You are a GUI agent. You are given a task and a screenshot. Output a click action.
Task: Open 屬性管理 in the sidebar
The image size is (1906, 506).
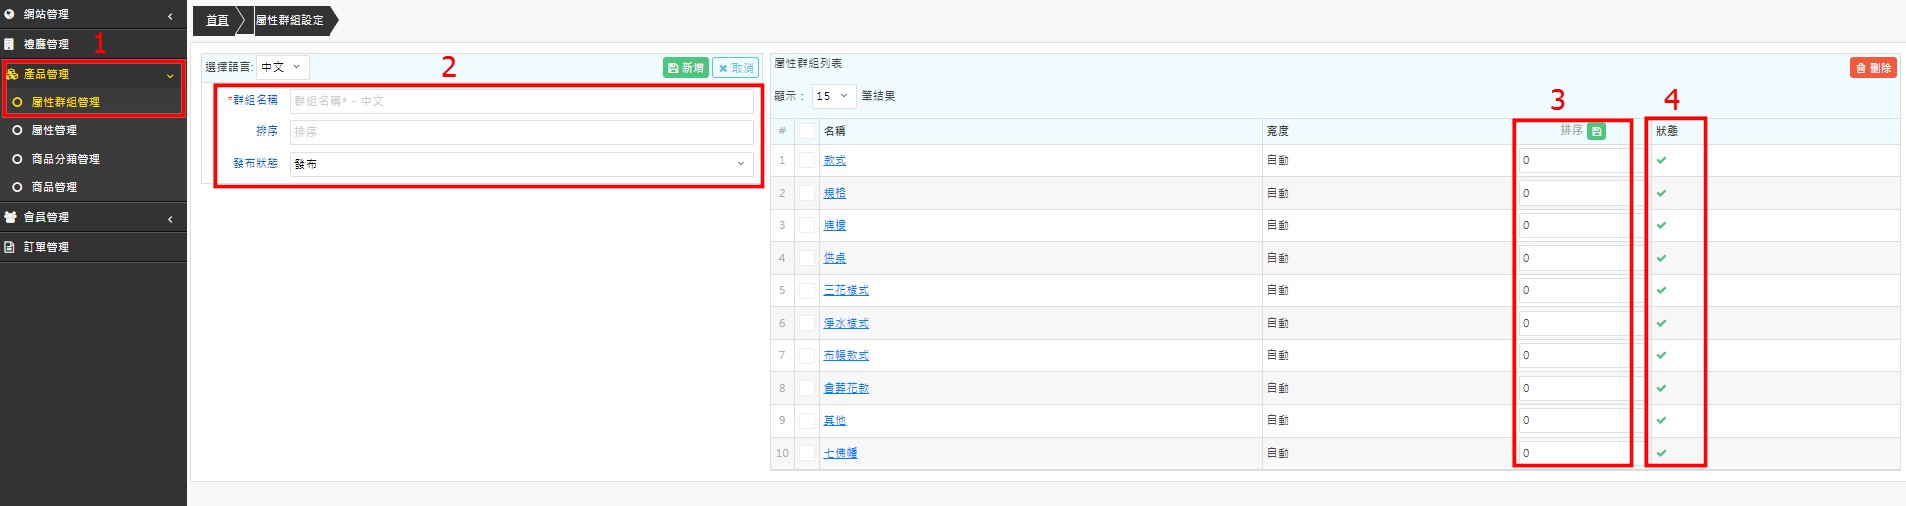click(54, 130)
